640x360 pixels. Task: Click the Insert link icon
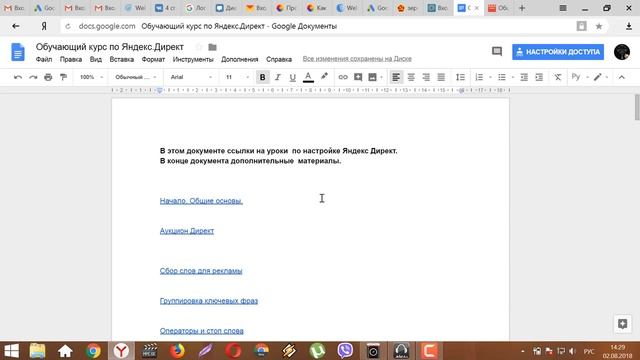click(x=343, y=77)
